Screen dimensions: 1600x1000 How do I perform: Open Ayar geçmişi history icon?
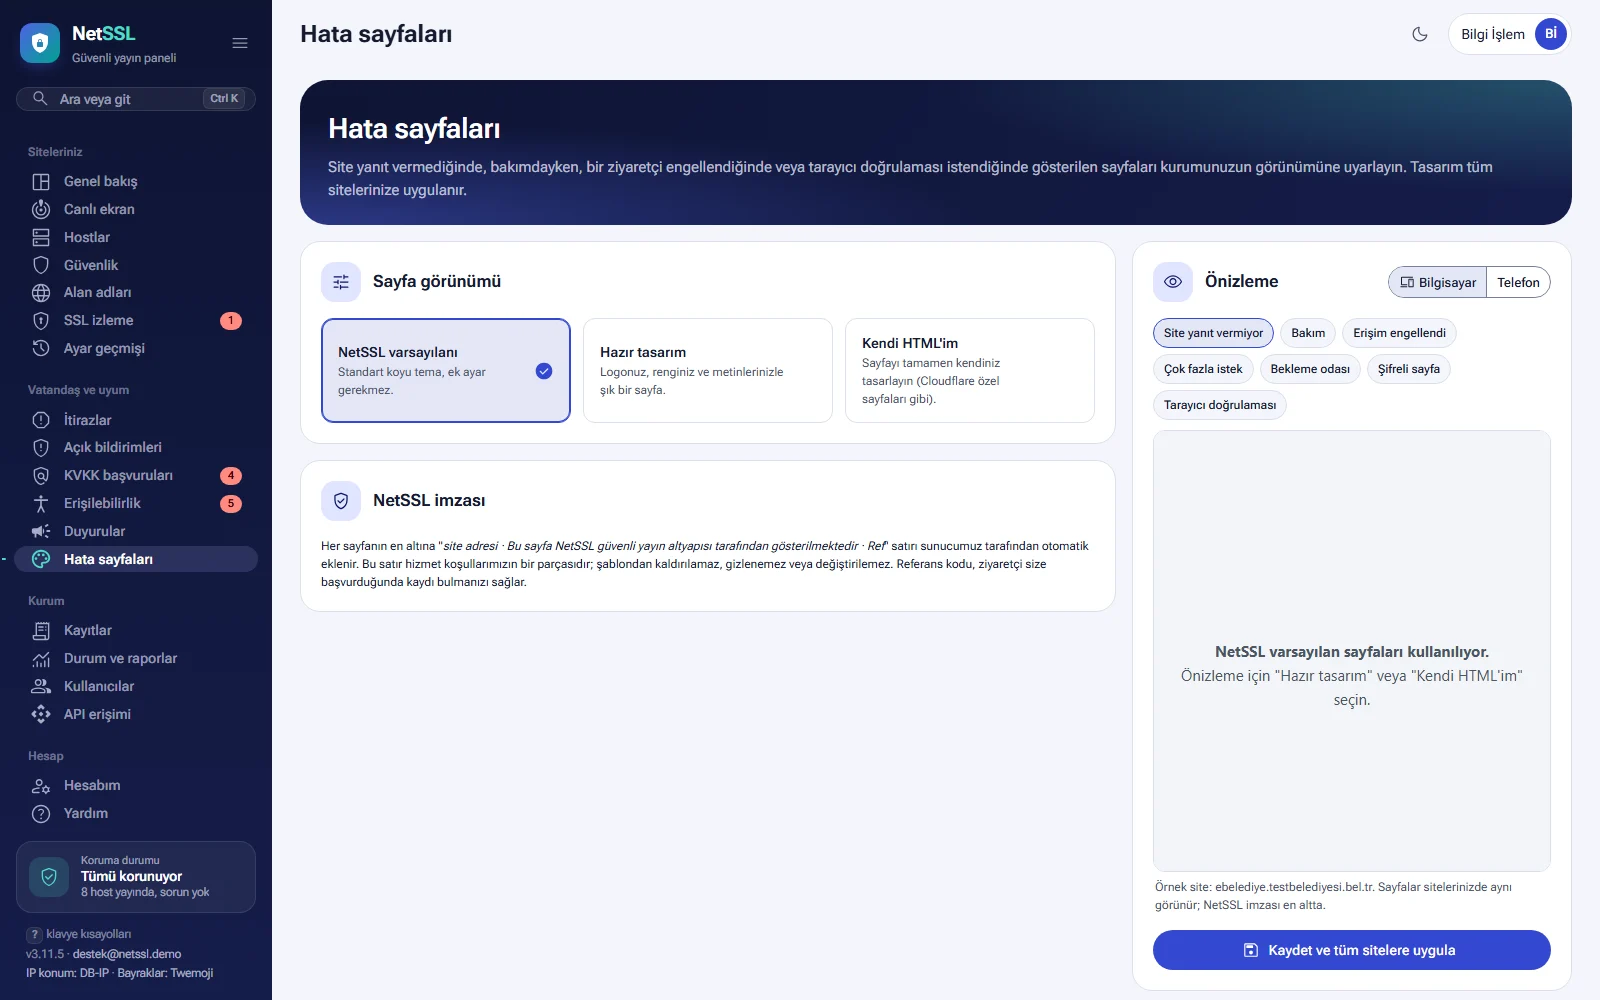click(41, 348)
